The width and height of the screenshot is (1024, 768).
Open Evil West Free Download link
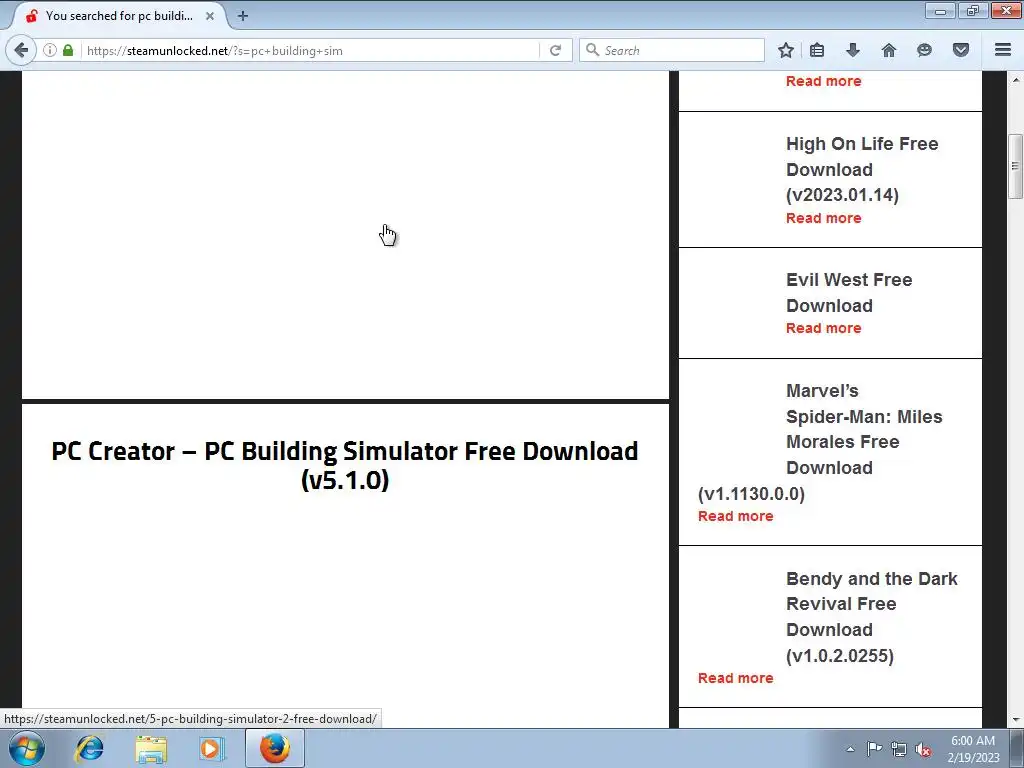tap(849, 293)
